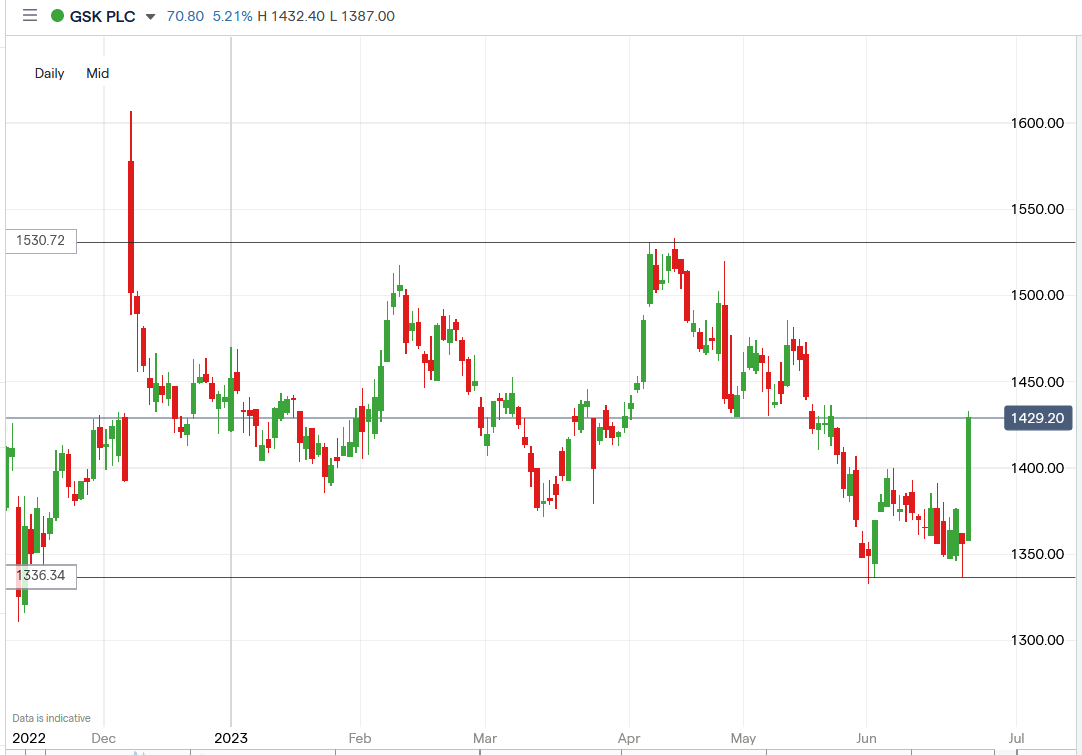This screenshot has height=755, width=1082.
Task: Select the 1530.72 resistance line label
Action: [x=41, y=241]
